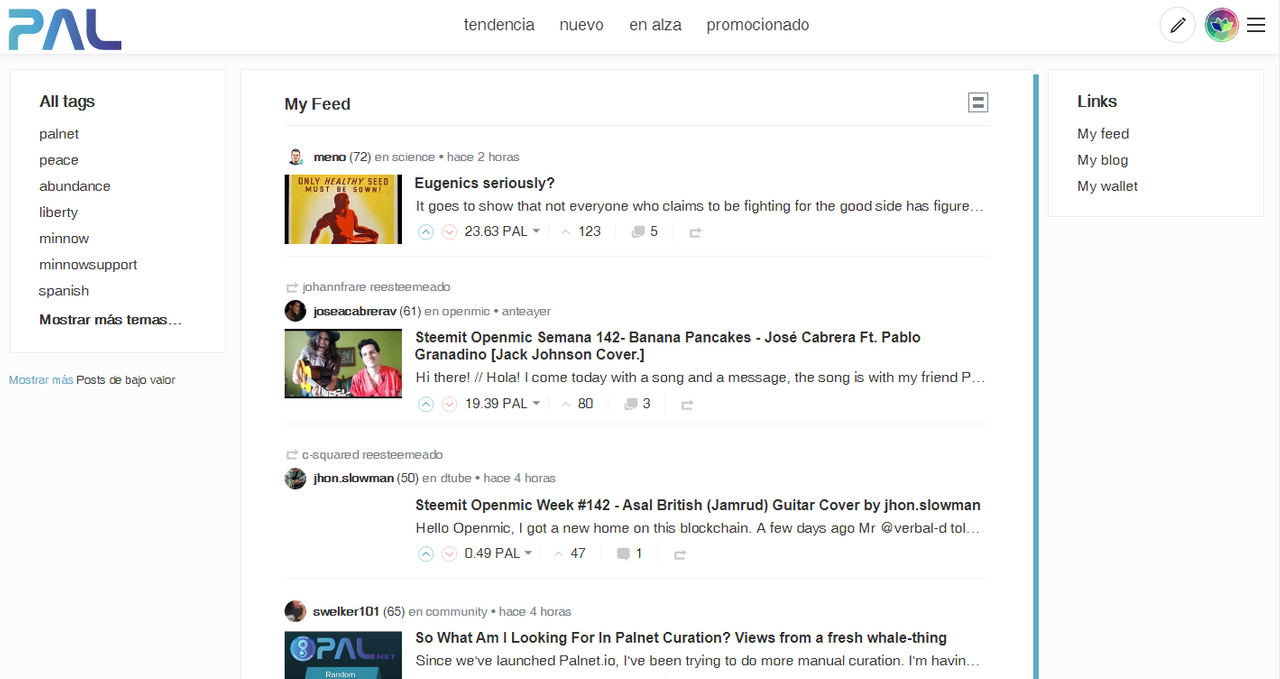Open the Banana Pancakes Openmic post title

pos(668,346)
